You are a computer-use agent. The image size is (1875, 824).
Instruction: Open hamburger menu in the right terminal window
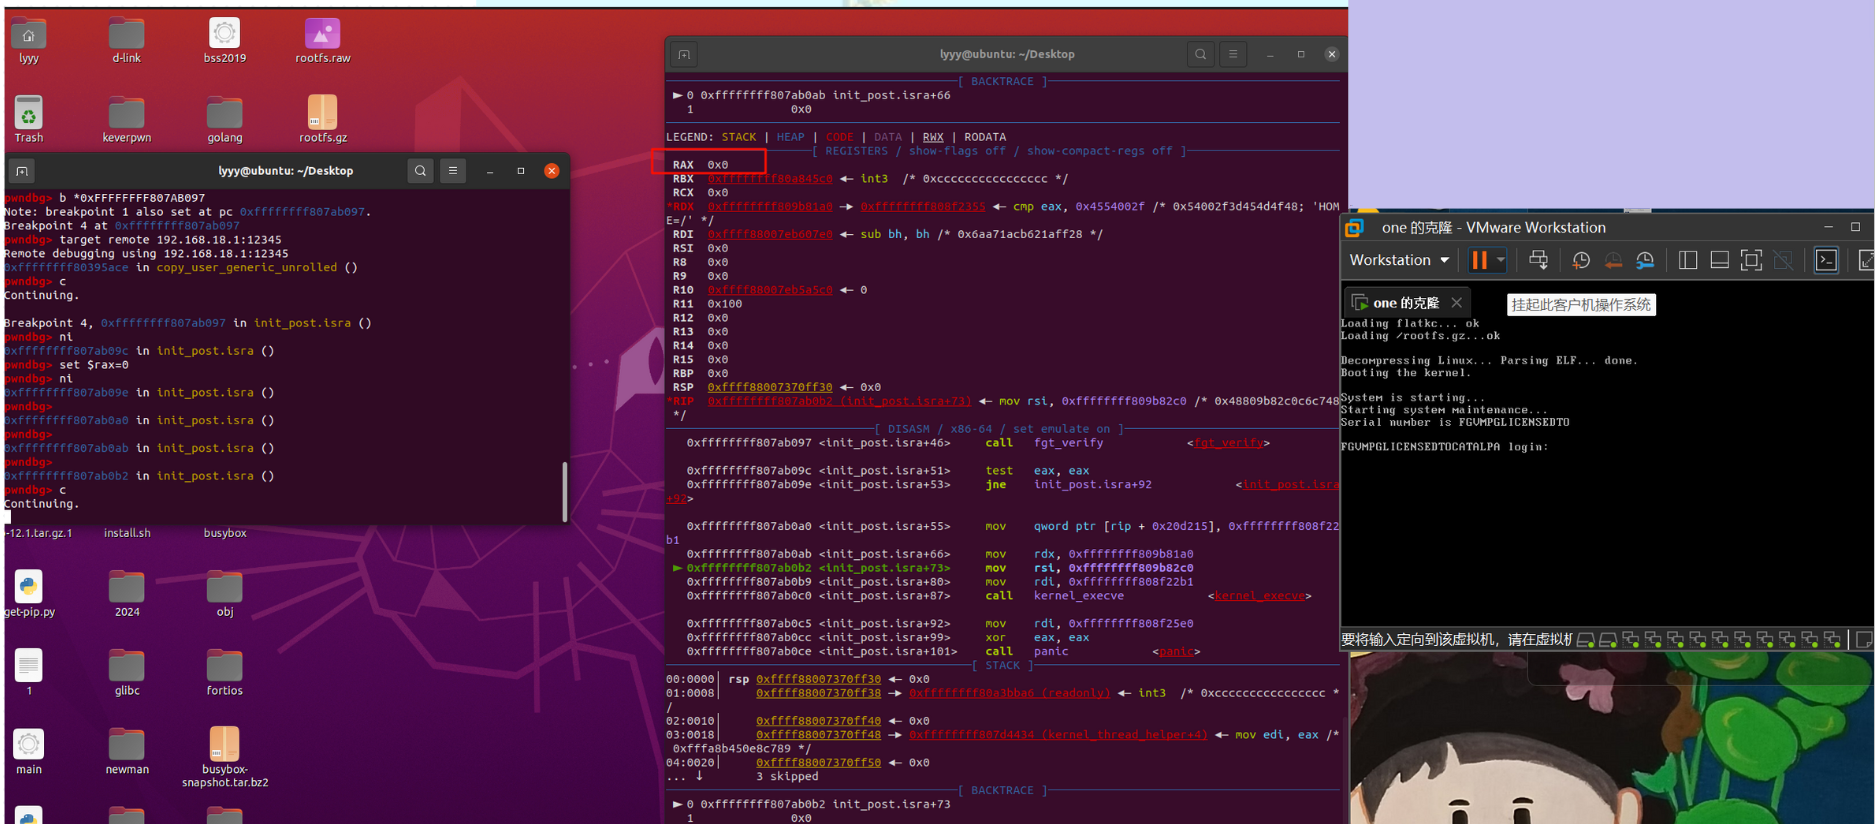click(1233, 54)
